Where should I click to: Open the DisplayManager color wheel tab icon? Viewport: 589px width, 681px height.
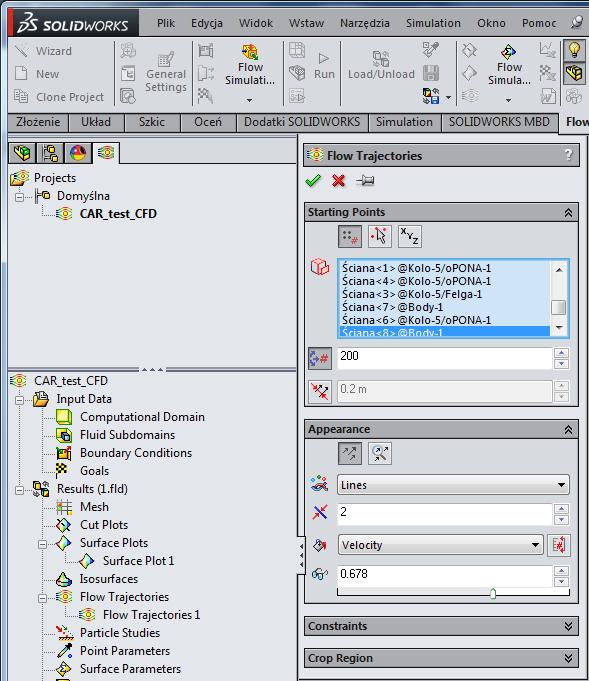coord(78,153)
